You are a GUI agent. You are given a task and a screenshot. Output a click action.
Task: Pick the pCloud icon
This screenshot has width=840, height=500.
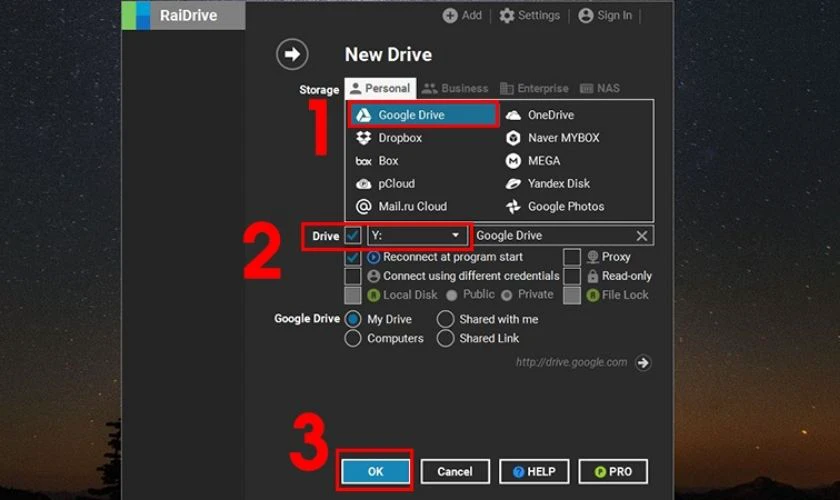pos(364,184)
